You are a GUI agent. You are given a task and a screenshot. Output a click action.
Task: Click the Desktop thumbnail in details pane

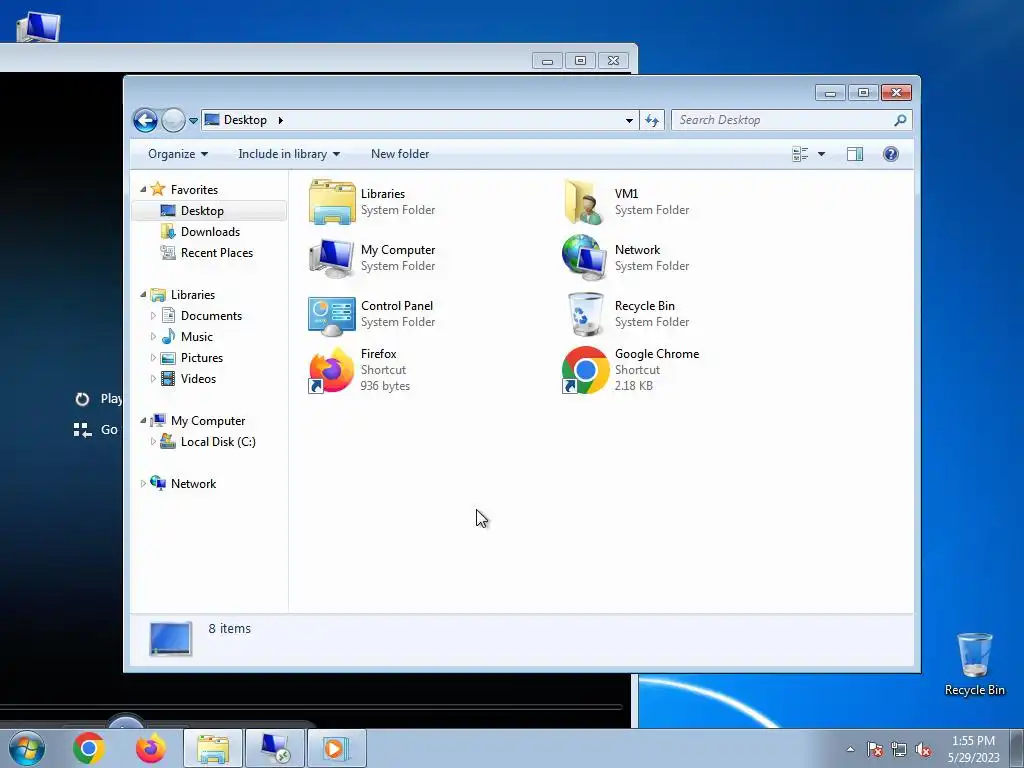[170, 638]
